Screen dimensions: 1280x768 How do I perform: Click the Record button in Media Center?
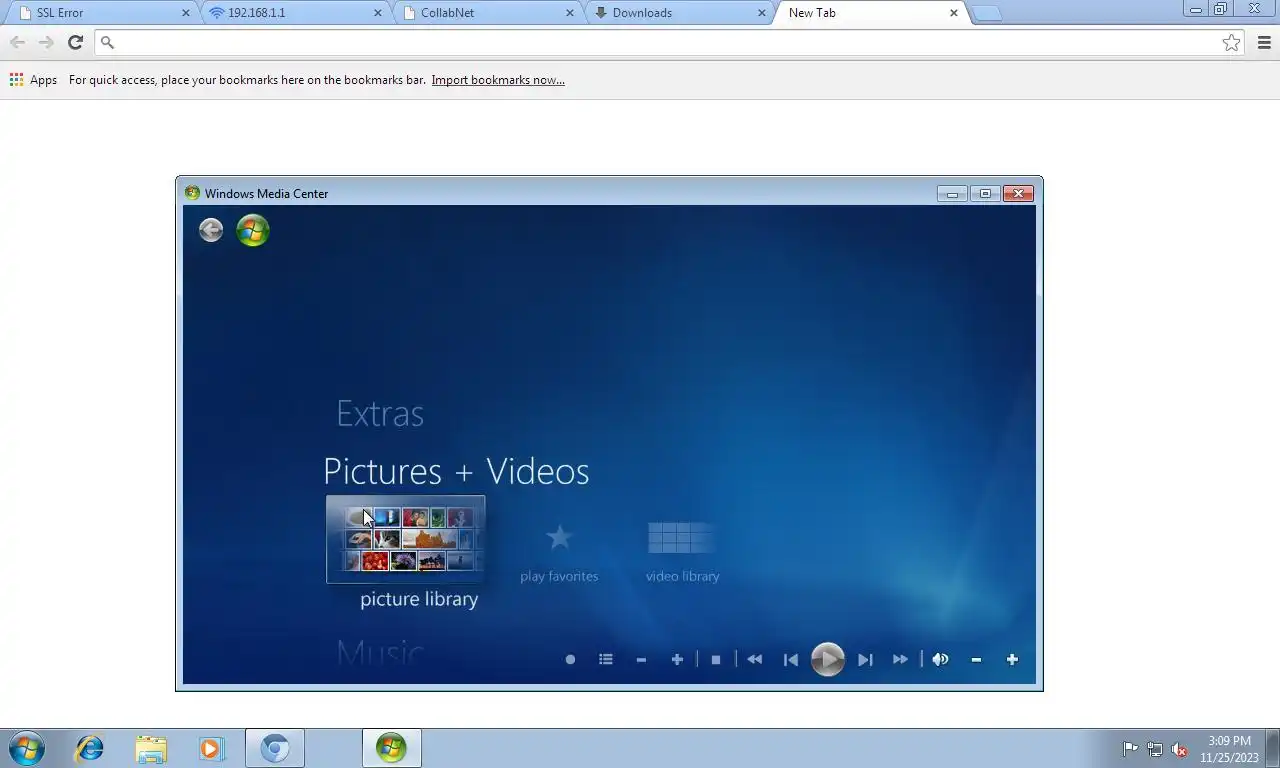pyautogui.click(x=570, y=660)
